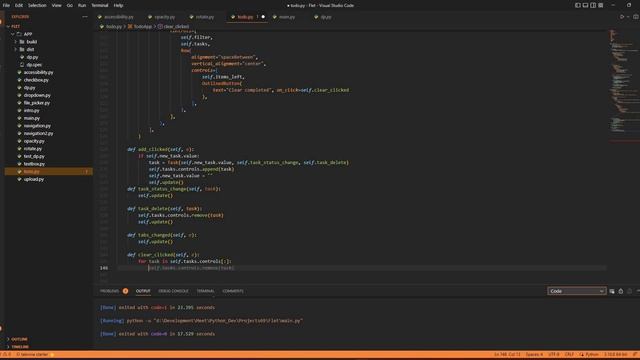Open the Run menu
This screenshot has width=640, height=360.
pyautogui.click(x=82, y=5)
